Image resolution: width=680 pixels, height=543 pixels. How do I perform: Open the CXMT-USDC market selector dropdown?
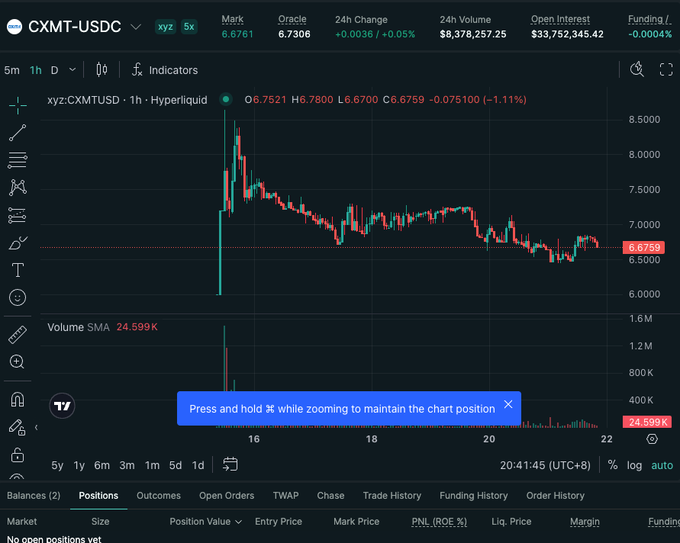[136, 27]
